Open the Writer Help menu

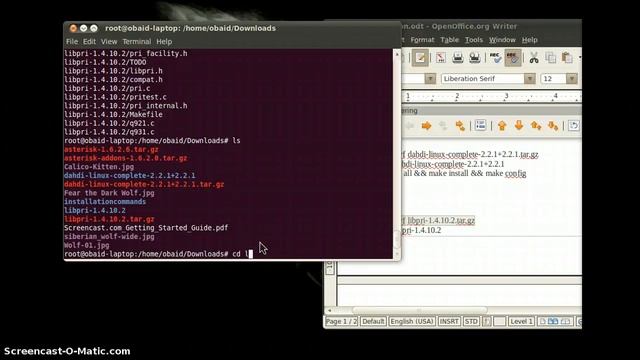pyautogui.click(x=529, y=40)
